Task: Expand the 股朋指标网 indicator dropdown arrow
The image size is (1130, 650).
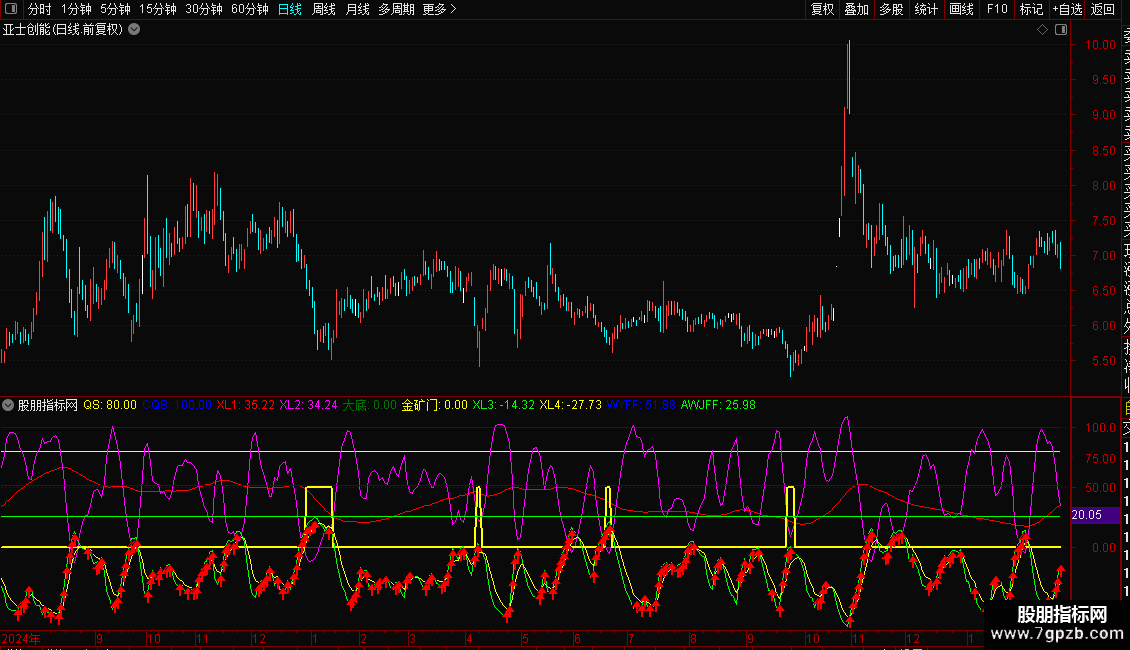Action: [9, 405]
